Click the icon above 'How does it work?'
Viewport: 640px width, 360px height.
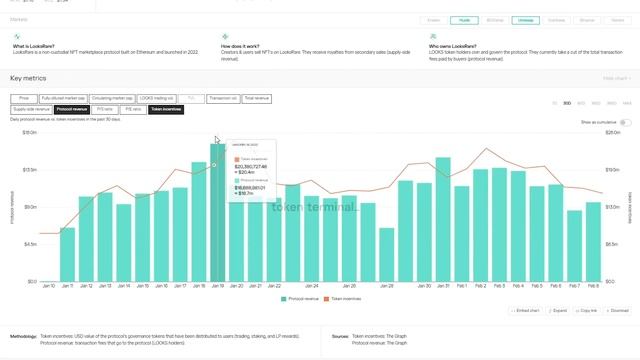pos(225,37)
